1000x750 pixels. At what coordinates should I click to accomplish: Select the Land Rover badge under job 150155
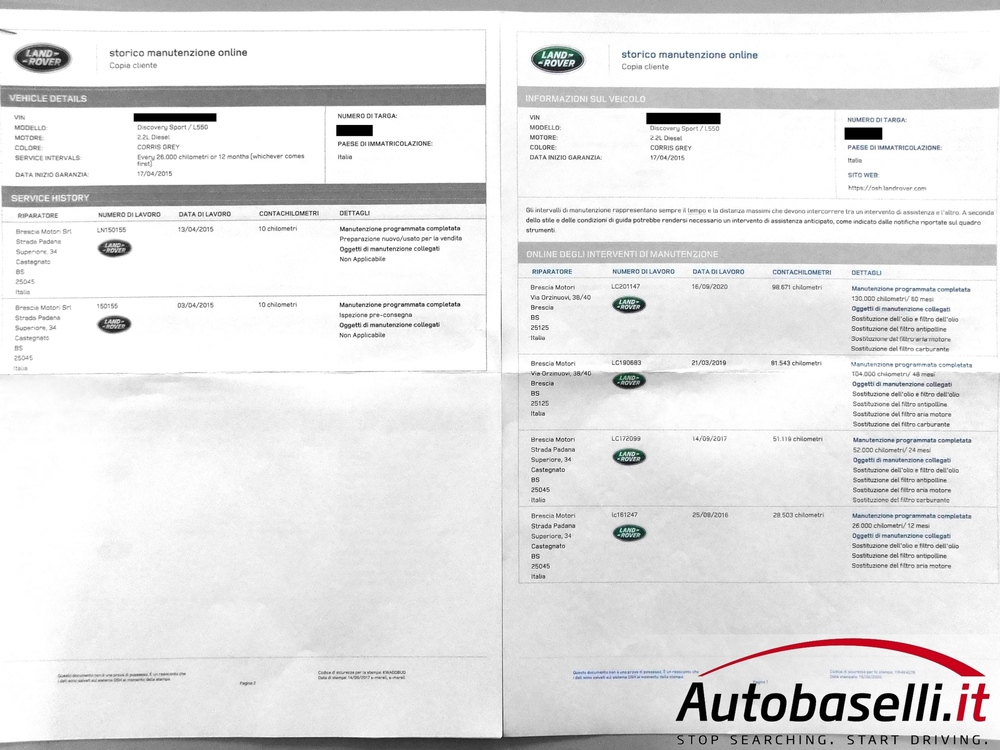point(114,325)
